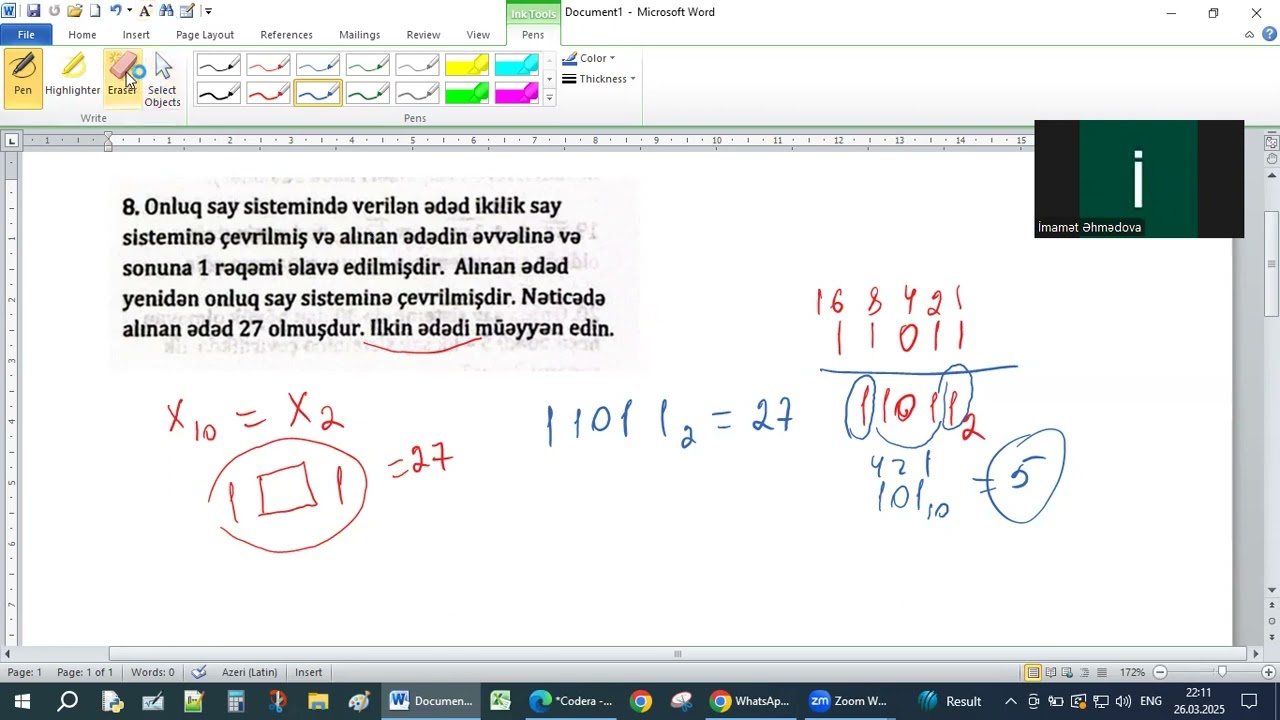Image resolution: width=1280 pixels, height=720 pixels.
Task: Select the Highlighter tool
Action: point(73,78)
